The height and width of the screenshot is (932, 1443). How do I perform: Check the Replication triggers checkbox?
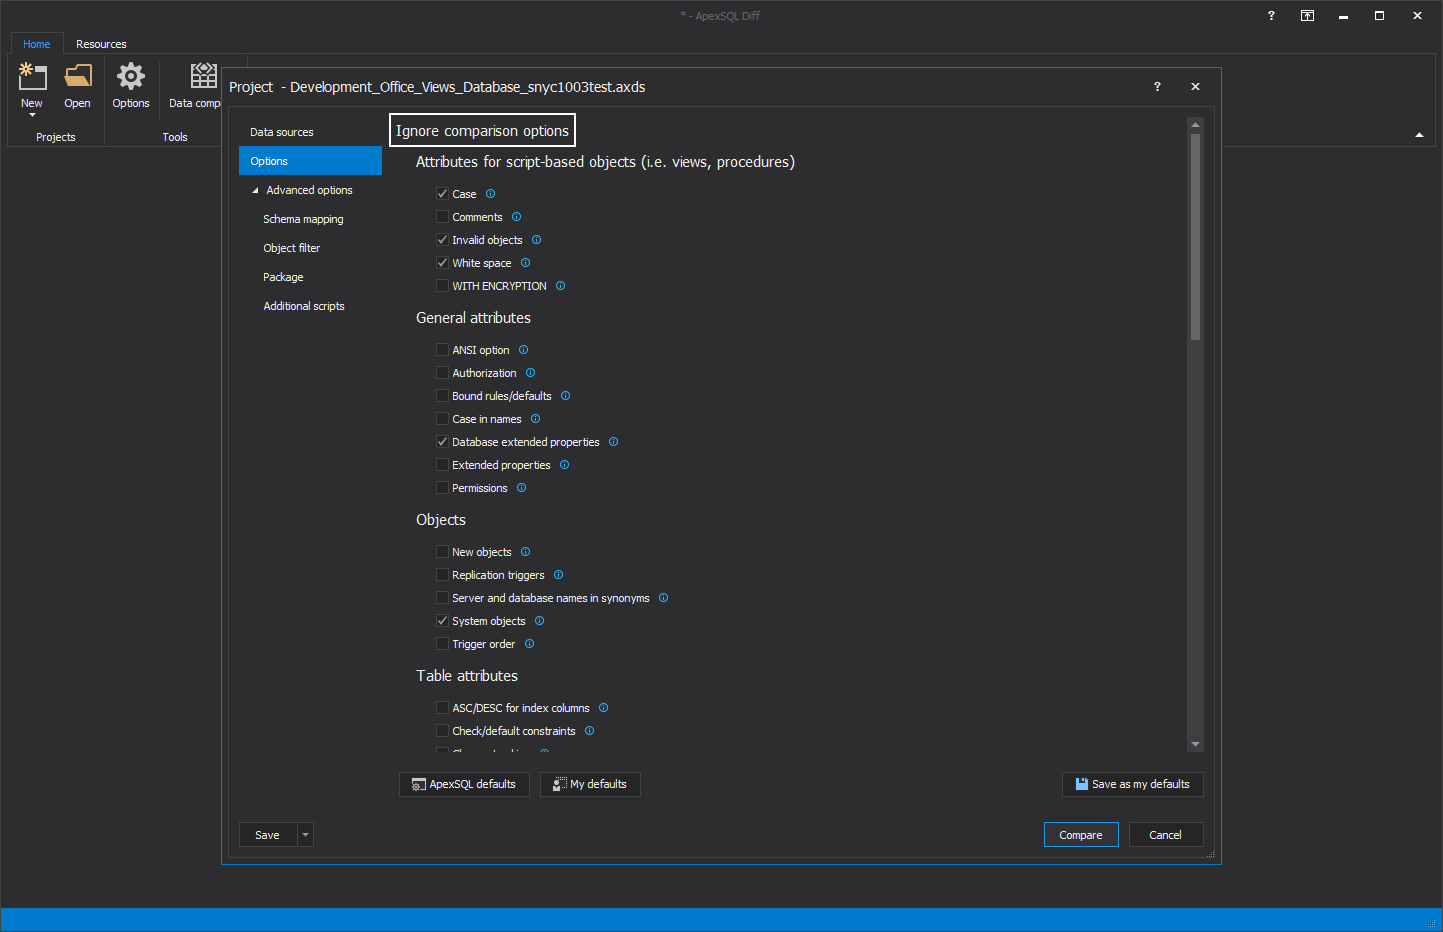(x=442, y=575)
